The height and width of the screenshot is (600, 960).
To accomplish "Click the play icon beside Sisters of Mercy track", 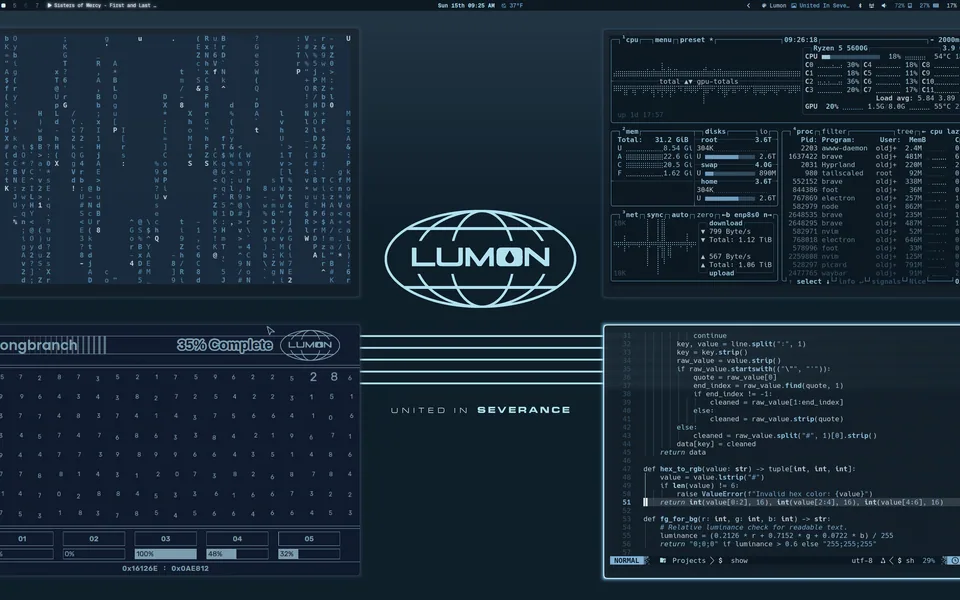I will coord(50,6).
